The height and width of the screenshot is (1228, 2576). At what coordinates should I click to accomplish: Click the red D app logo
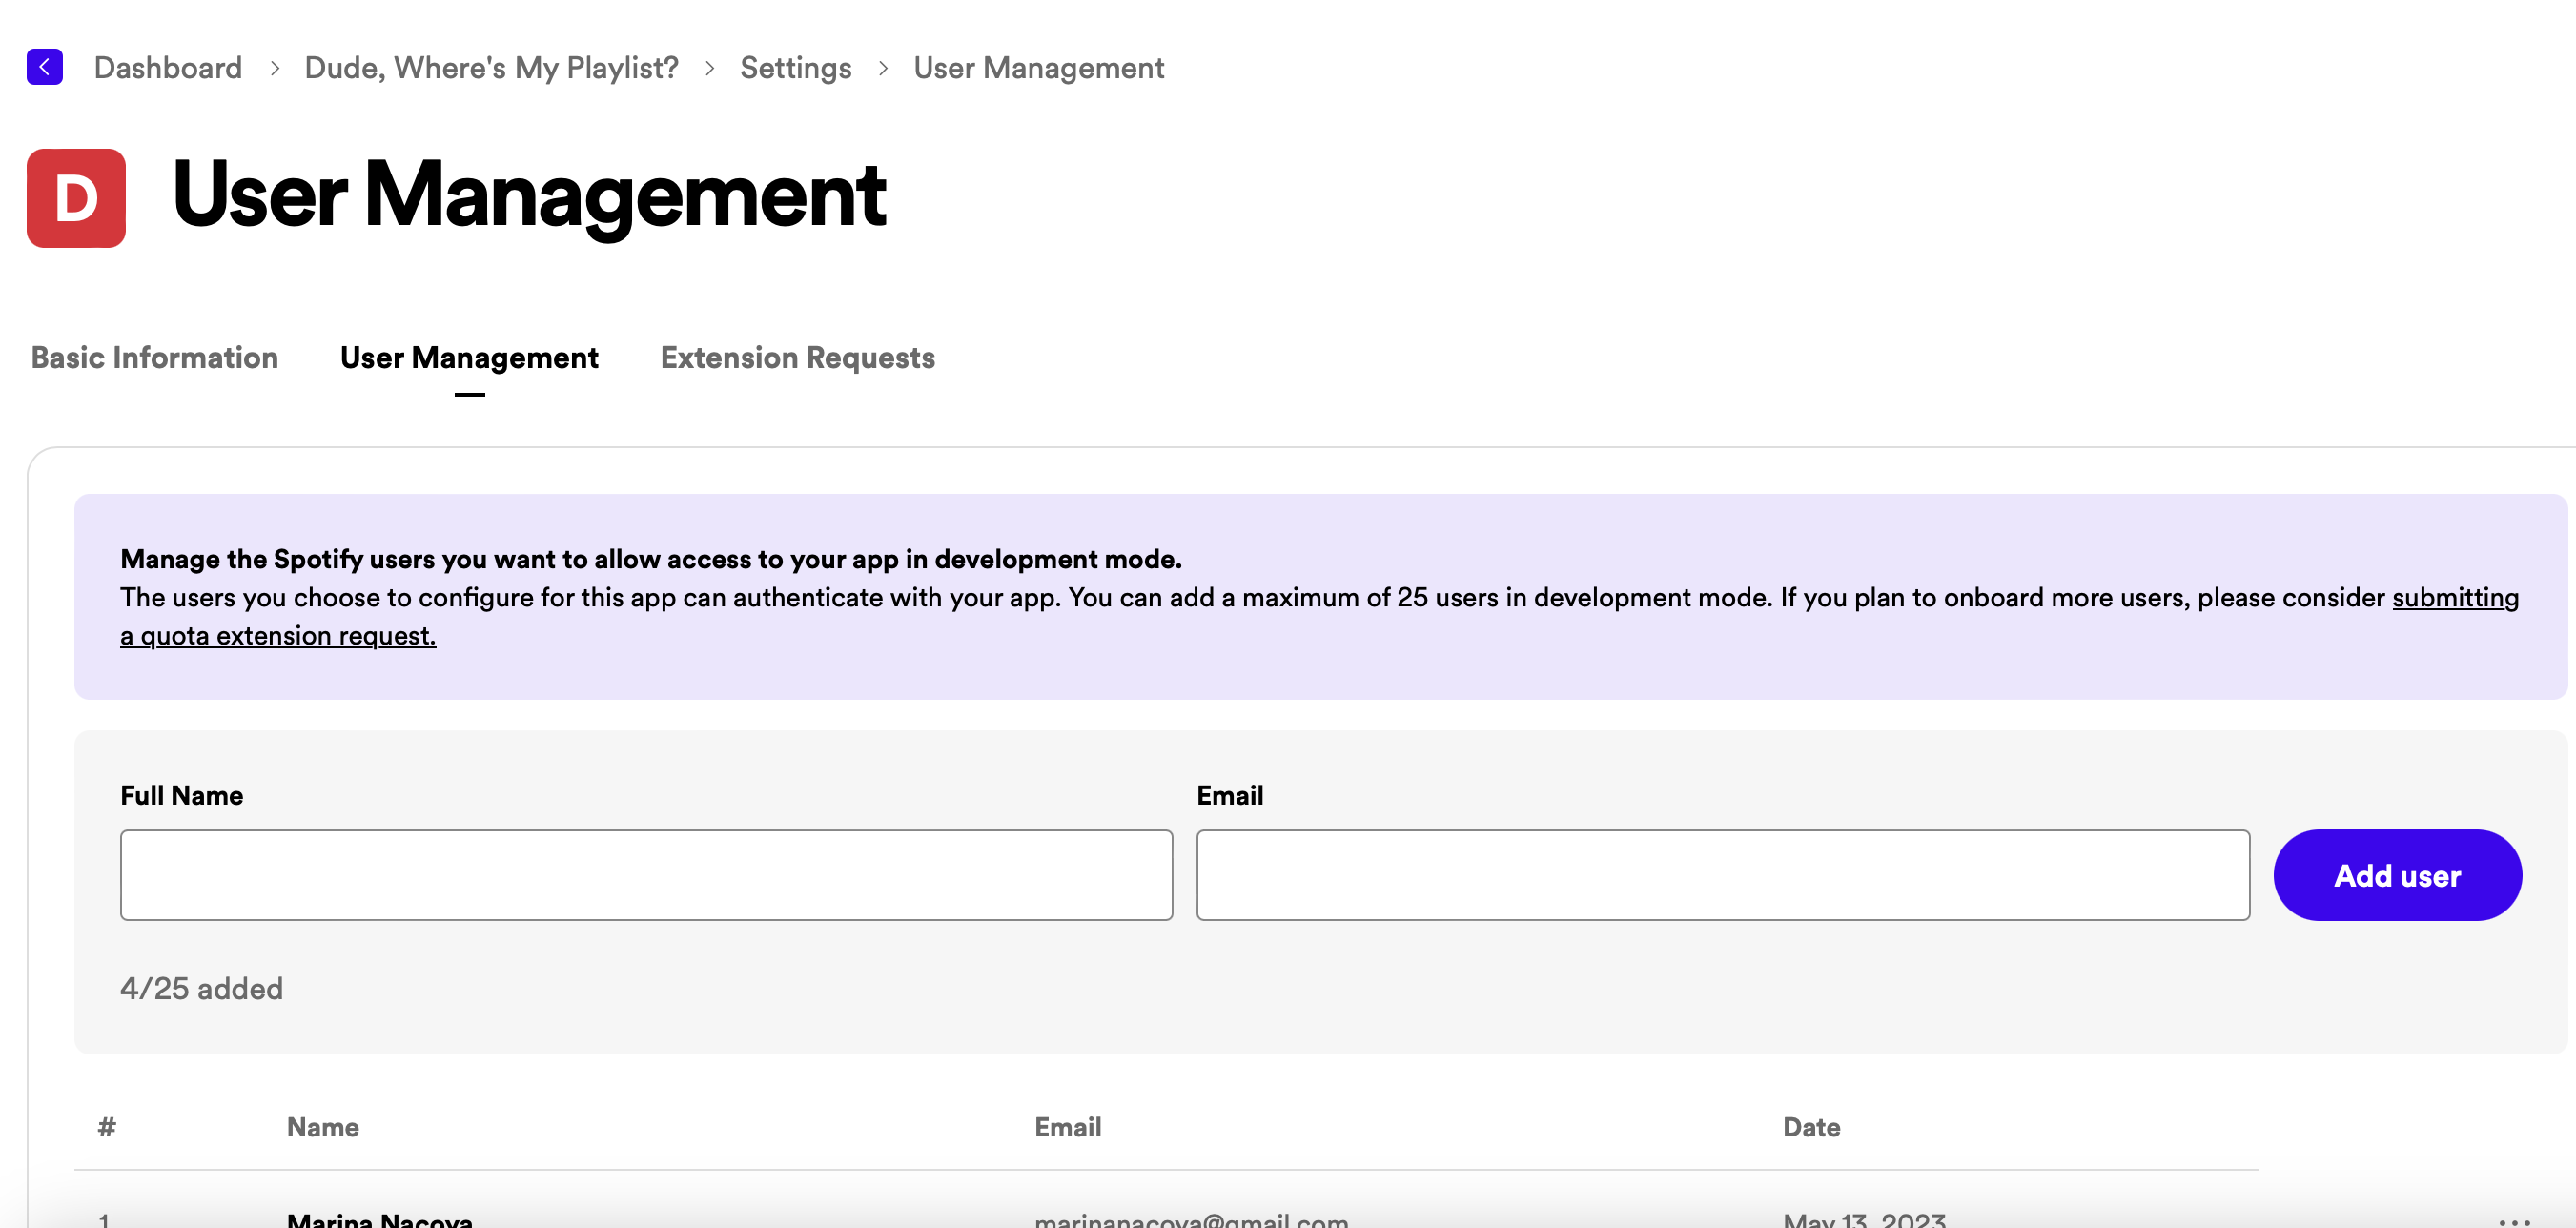click(76, 198)
